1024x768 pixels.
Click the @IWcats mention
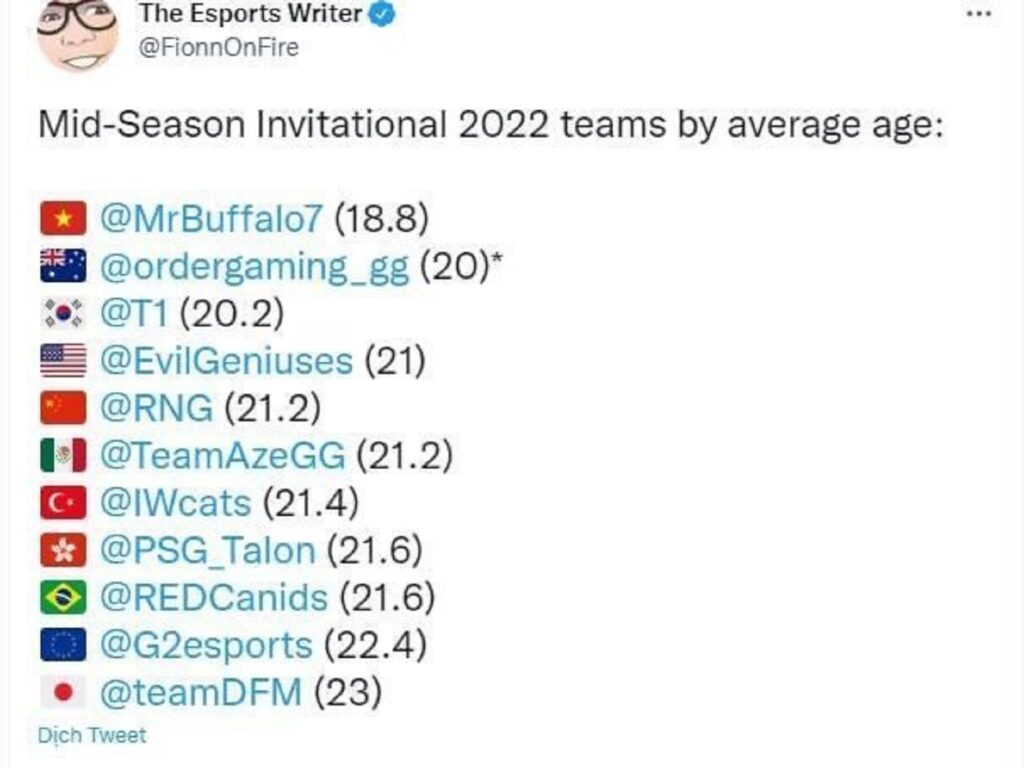coord(175,503)
